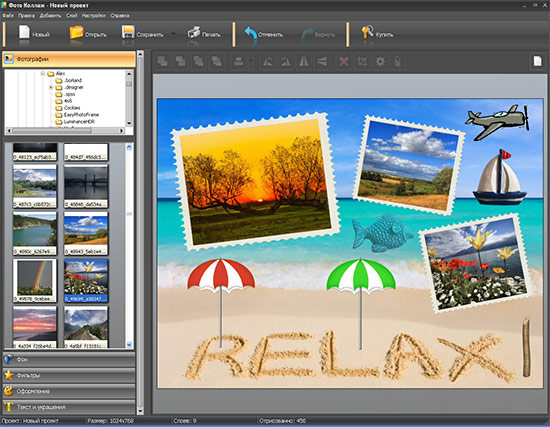This screenshot has width=550, height=427.
Task: Move layer one level down icon
Action: pos(216,61)
